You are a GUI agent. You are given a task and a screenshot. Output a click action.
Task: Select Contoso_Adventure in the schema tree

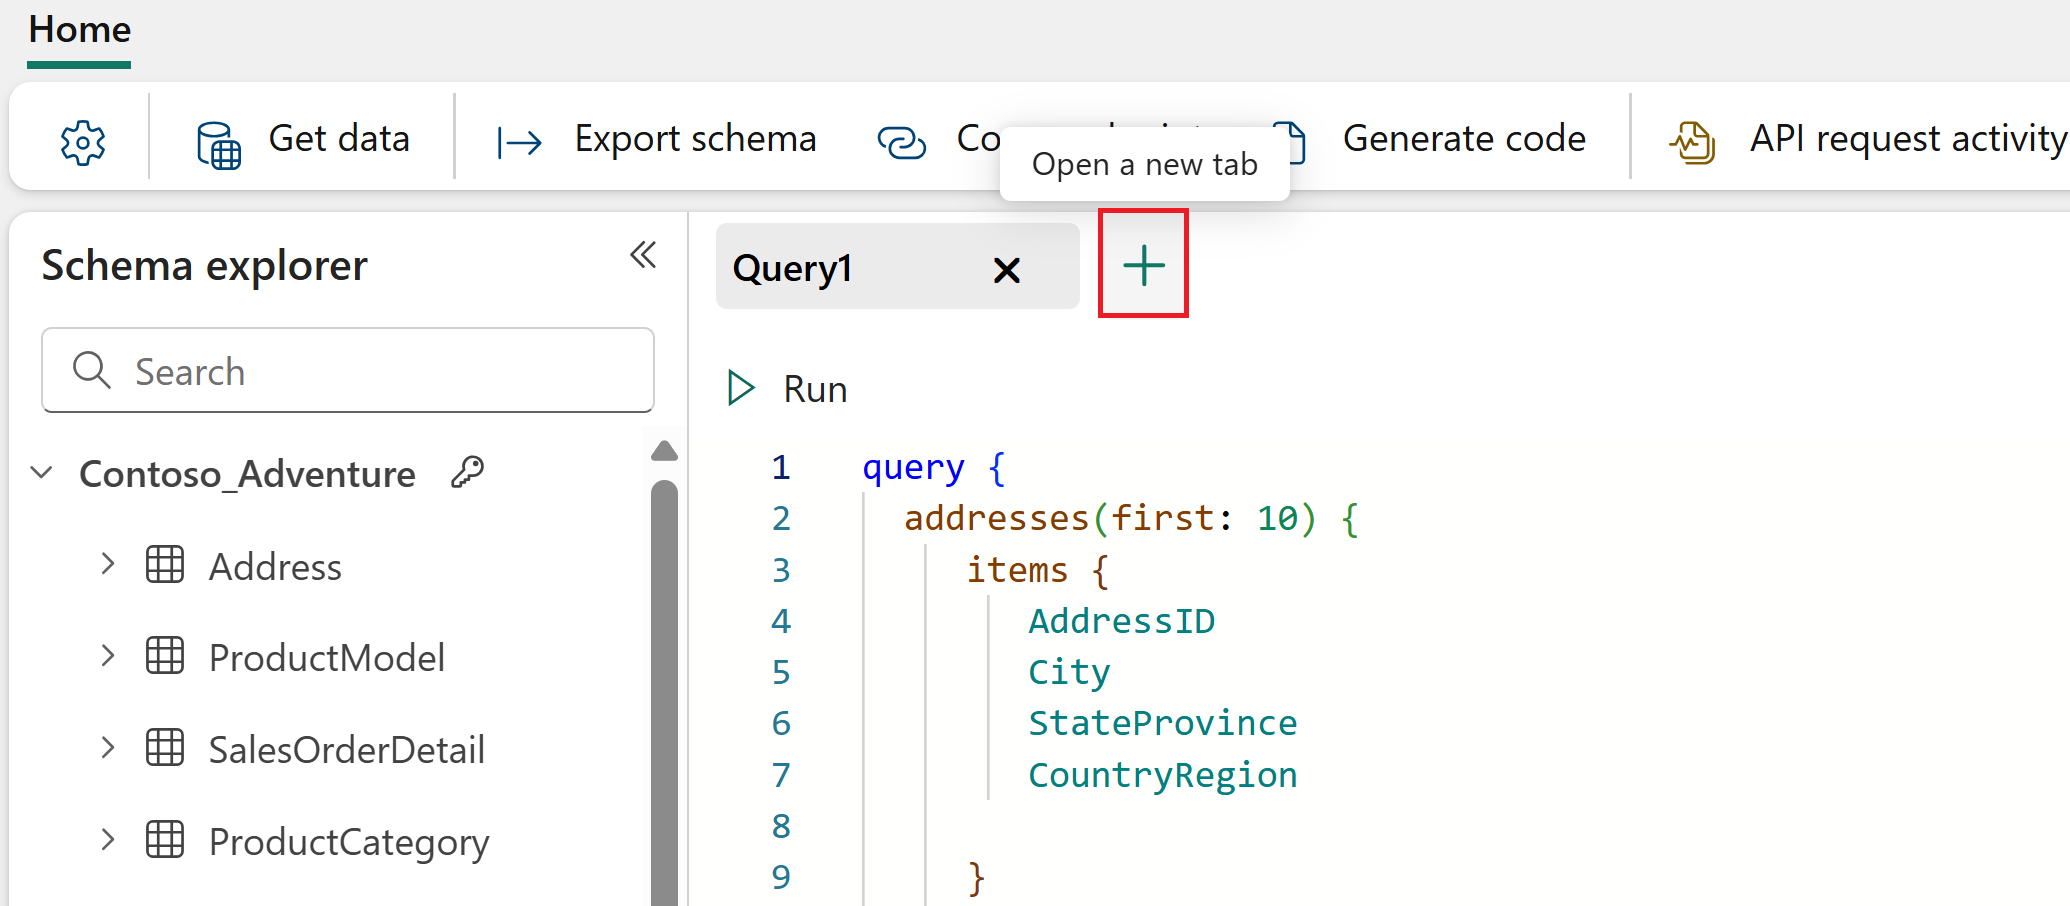coord(247,473)
